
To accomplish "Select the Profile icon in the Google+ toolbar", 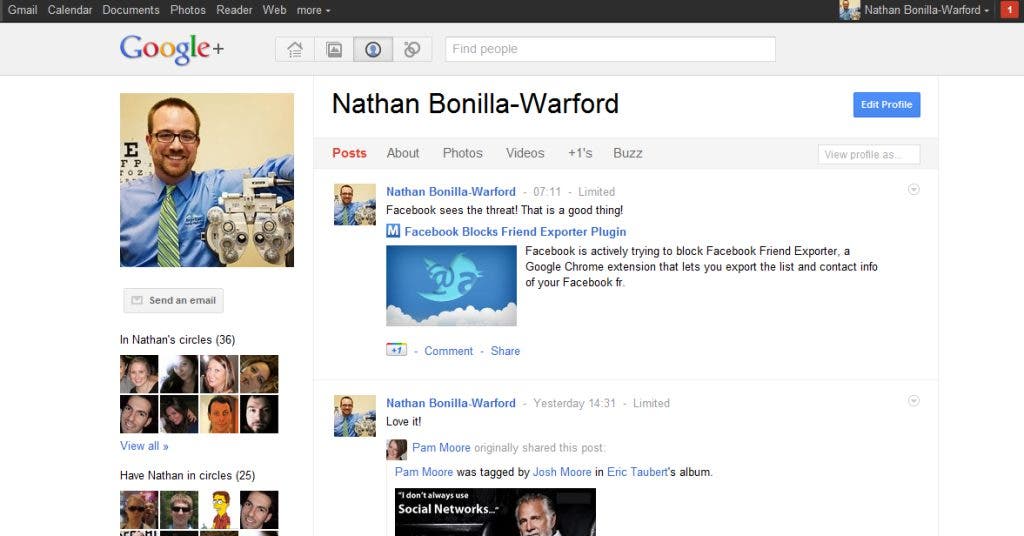I will point(373,49).
